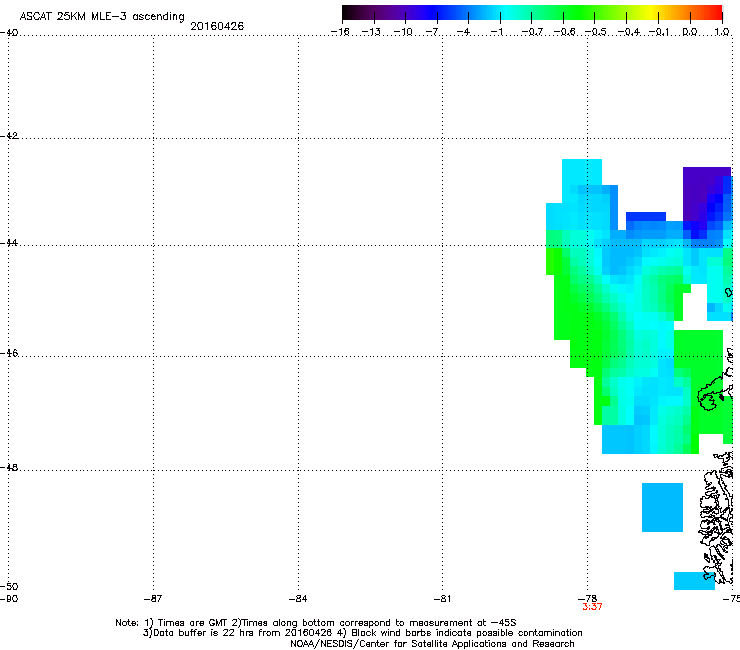The height and width of the screenshot is (650, 740).
Task: Click the latitude axis label -44
Action: pos(9,243)
